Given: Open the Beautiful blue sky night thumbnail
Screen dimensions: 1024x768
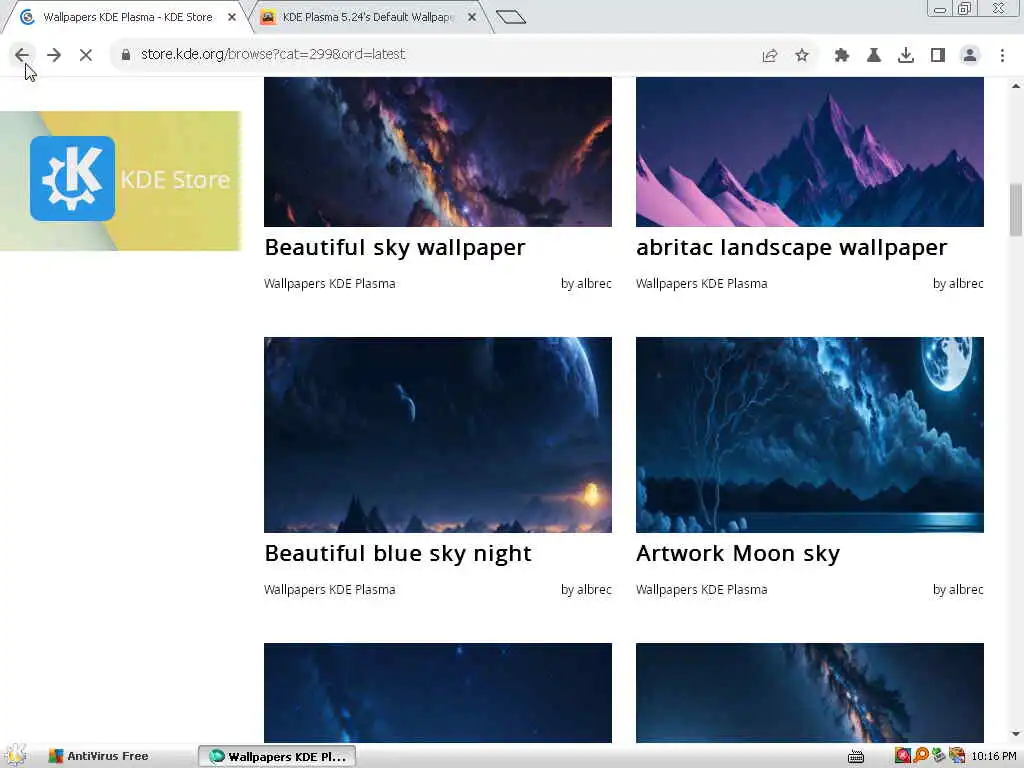Looking at the screenshot, I should [438, 434].
